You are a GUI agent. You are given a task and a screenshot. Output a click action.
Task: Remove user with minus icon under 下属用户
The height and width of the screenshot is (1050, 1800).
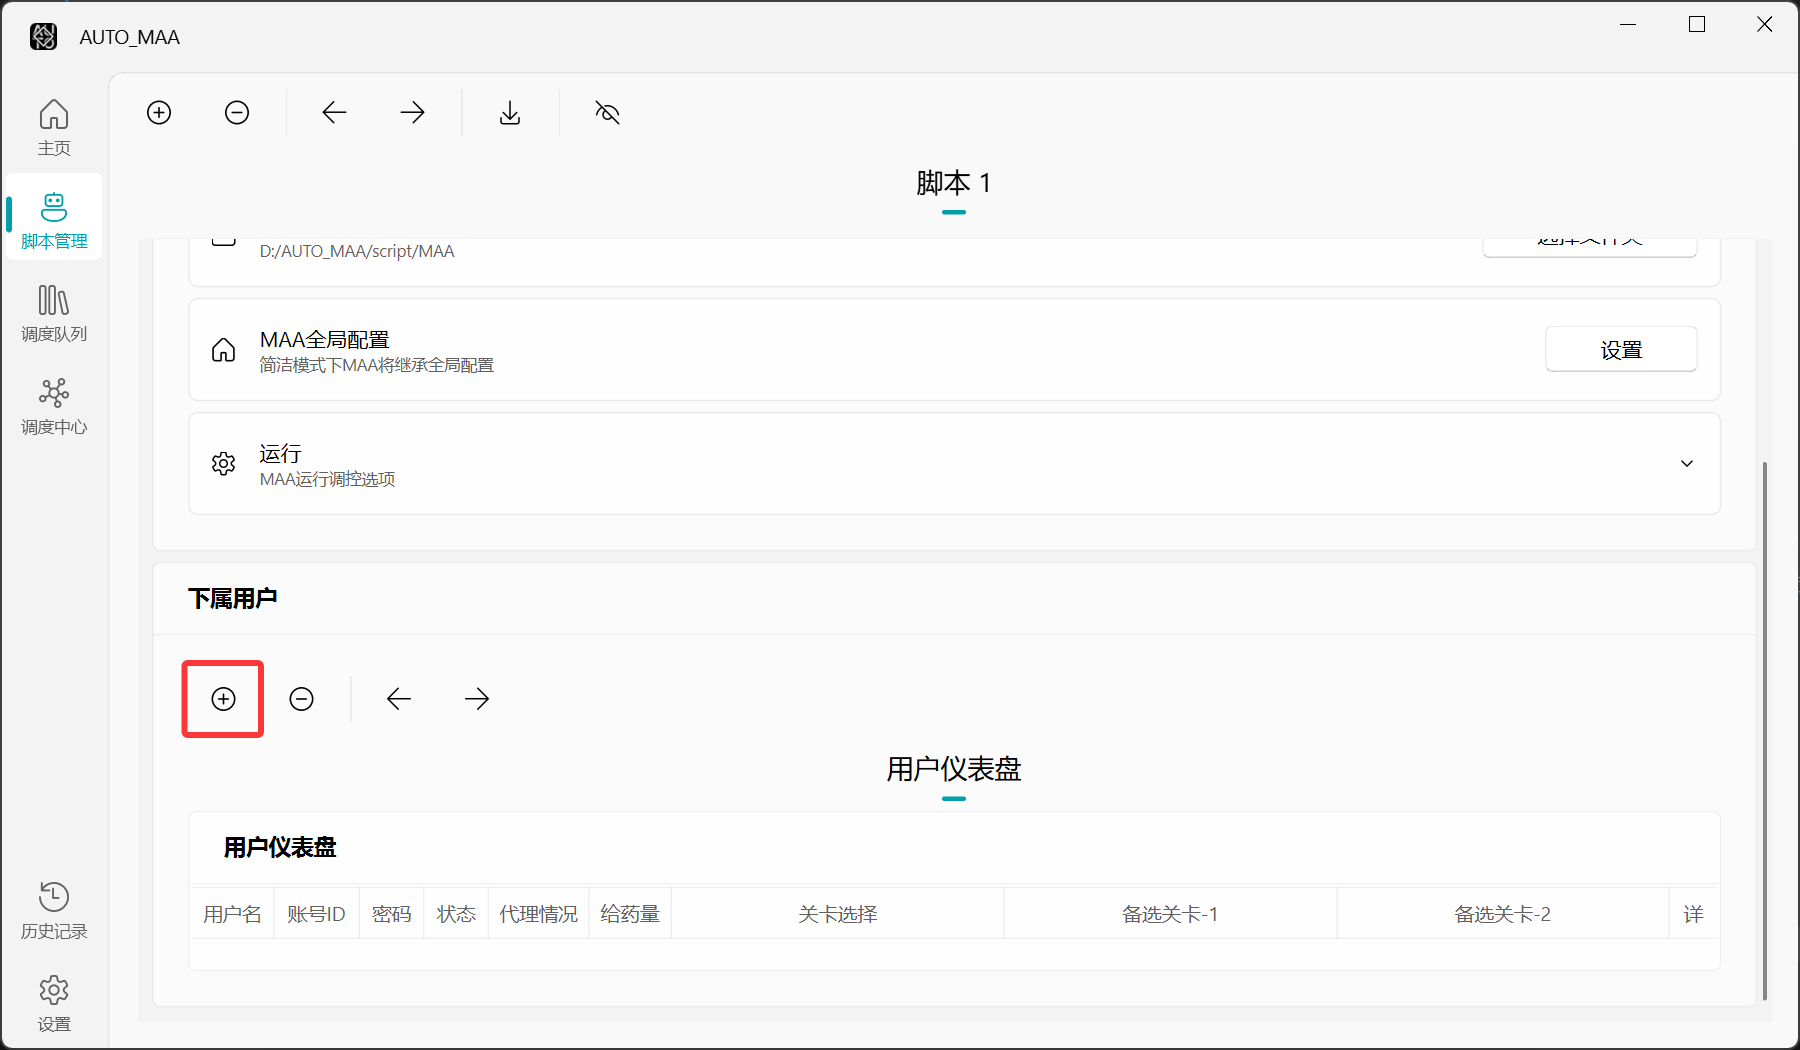click(x=301, y=699)
